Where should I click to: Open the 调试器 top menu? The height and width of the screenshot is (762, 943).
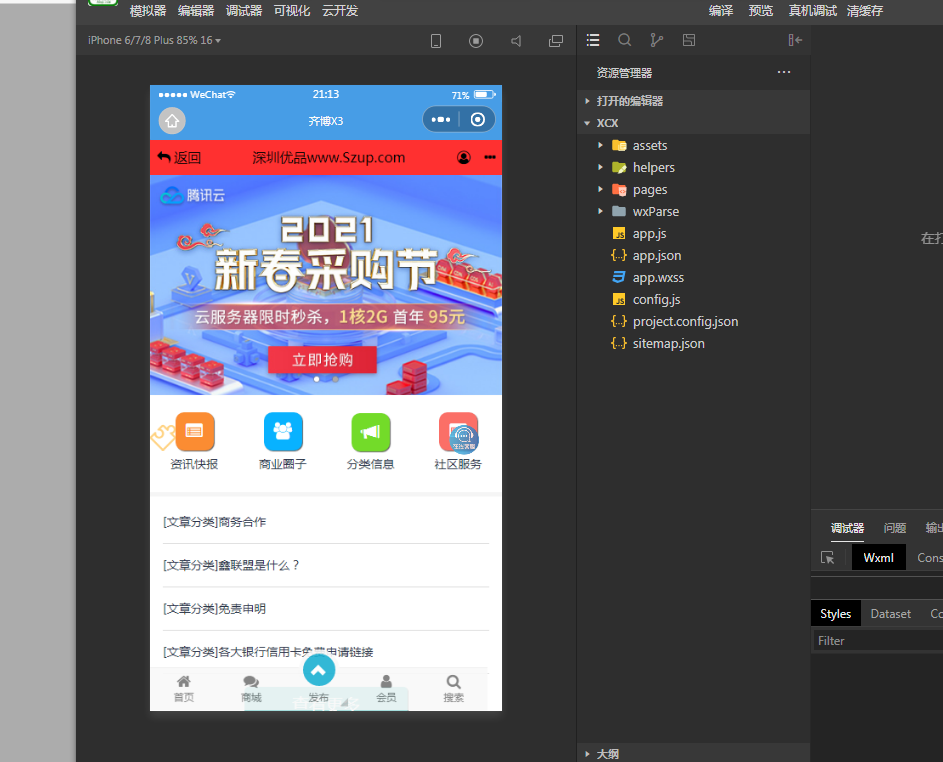(244, 11)
